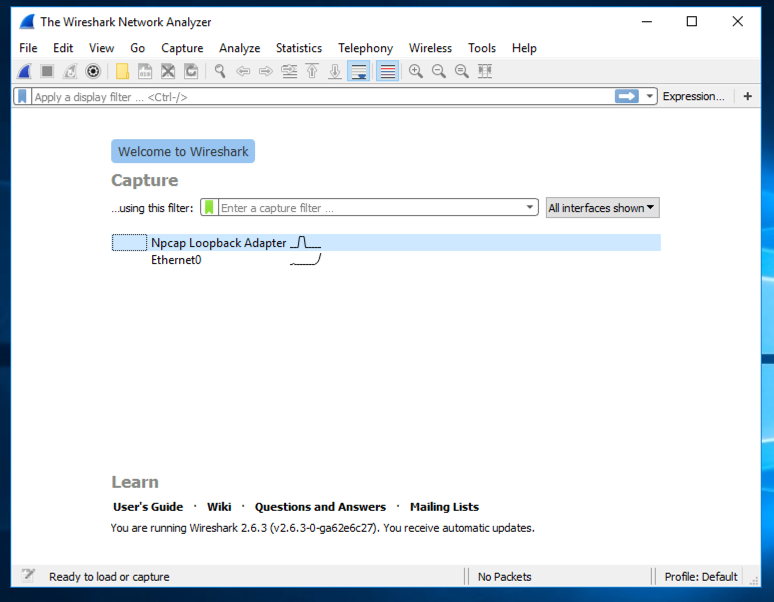
Task: Select Ethernet0 interface row
Action: (386, 260)
